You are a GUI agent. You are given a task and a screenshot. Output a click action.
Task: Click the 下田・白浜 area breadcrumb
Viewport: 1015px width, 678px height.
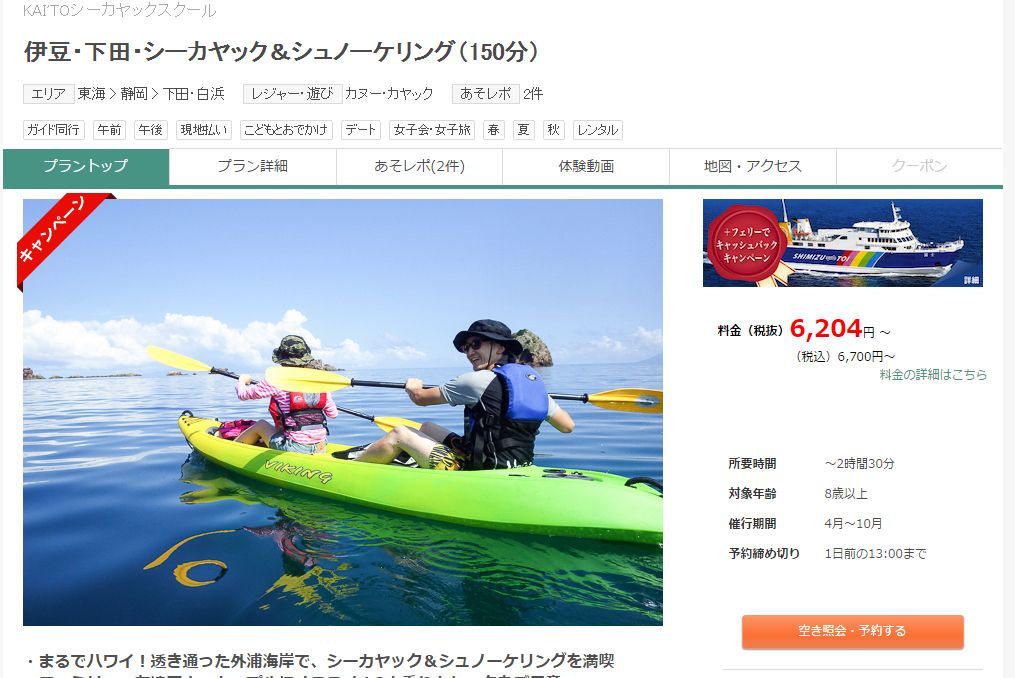[x=194, y=94]
